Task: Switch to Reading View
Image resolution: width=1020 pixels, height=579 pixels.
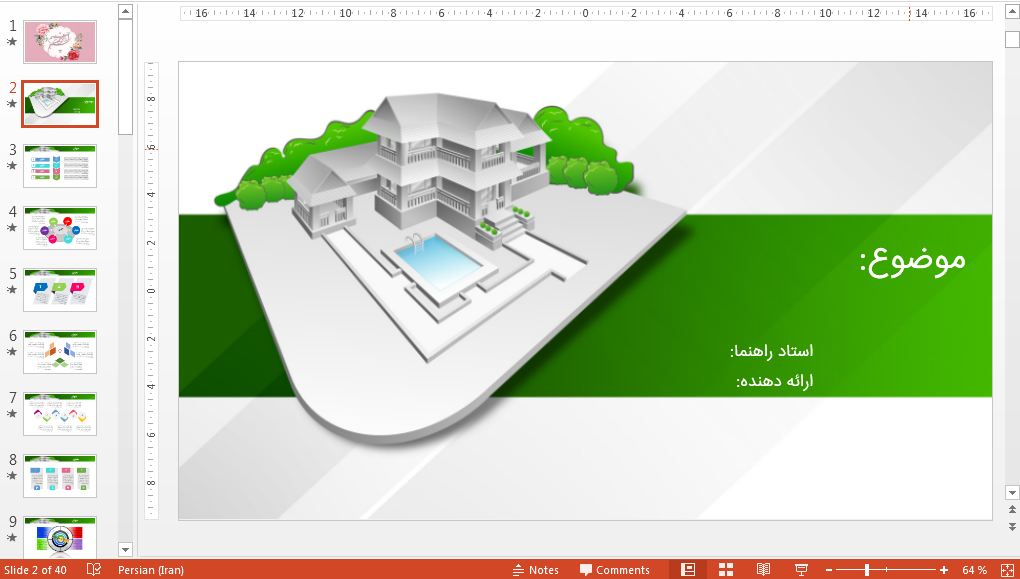Action: (763, 569)
